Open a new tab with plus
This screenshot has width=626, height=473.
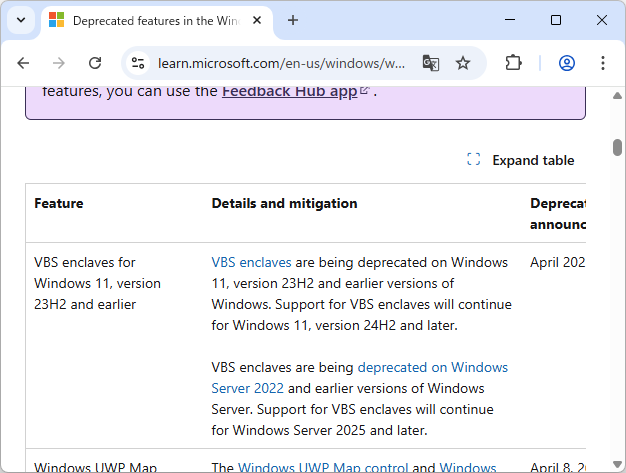tap(293, 20)
